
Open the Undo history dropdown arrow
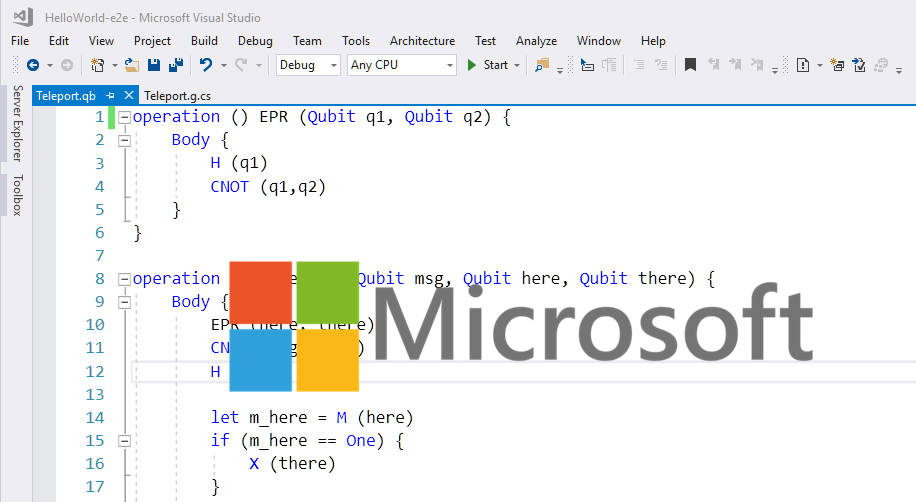(x=224, y=65)
